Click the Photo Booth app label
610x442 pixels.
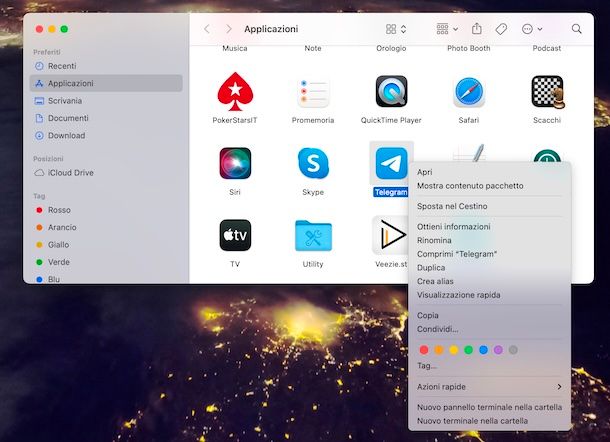[x=468, y=48]
